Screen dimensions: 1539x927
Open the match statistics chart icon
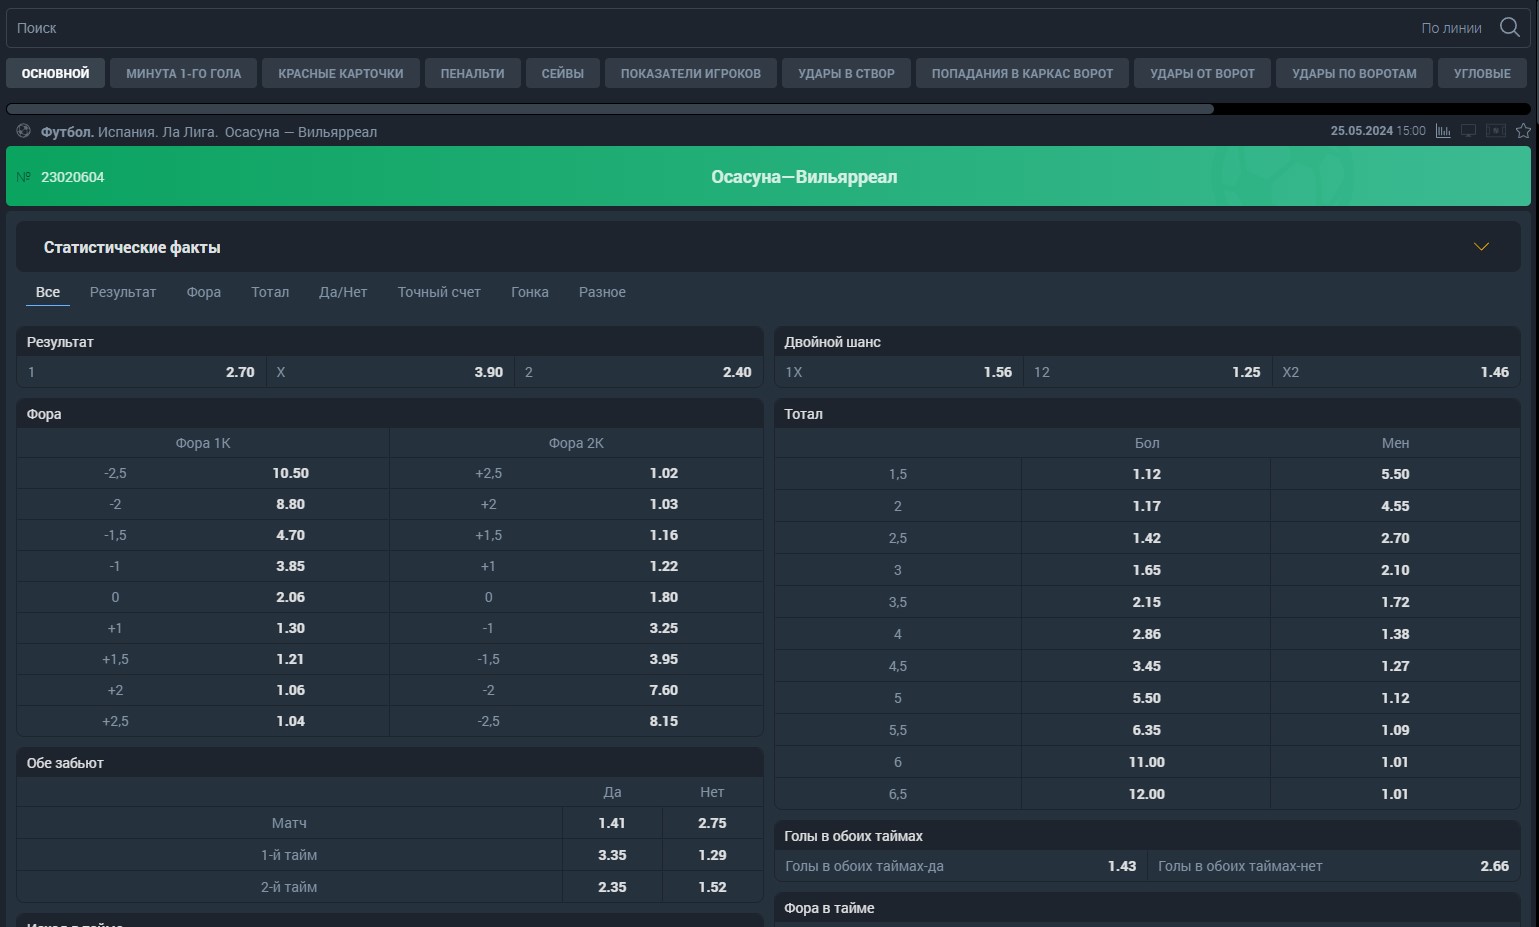(x=1443, y=131)
